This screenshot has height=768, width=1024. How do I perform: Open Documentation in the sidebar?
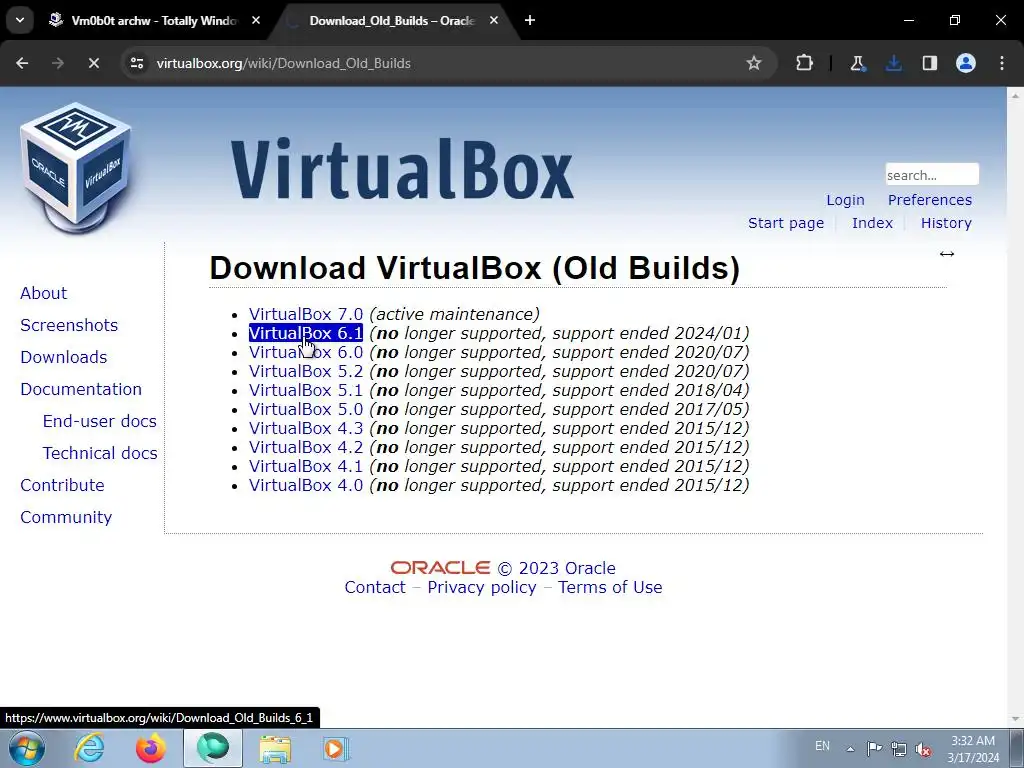(81, 389)
